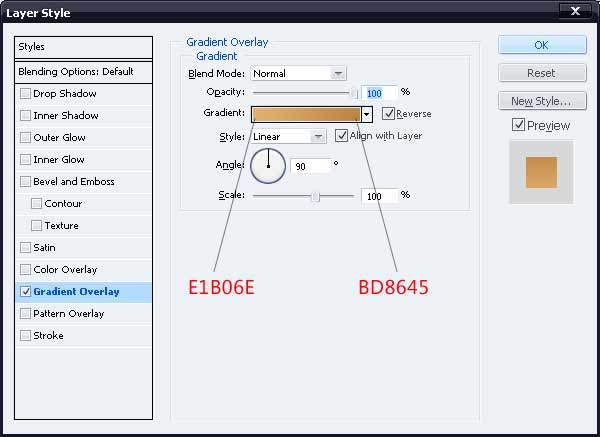Click the Scale slider handle
The image size is (600, 437).
[315, 196]
